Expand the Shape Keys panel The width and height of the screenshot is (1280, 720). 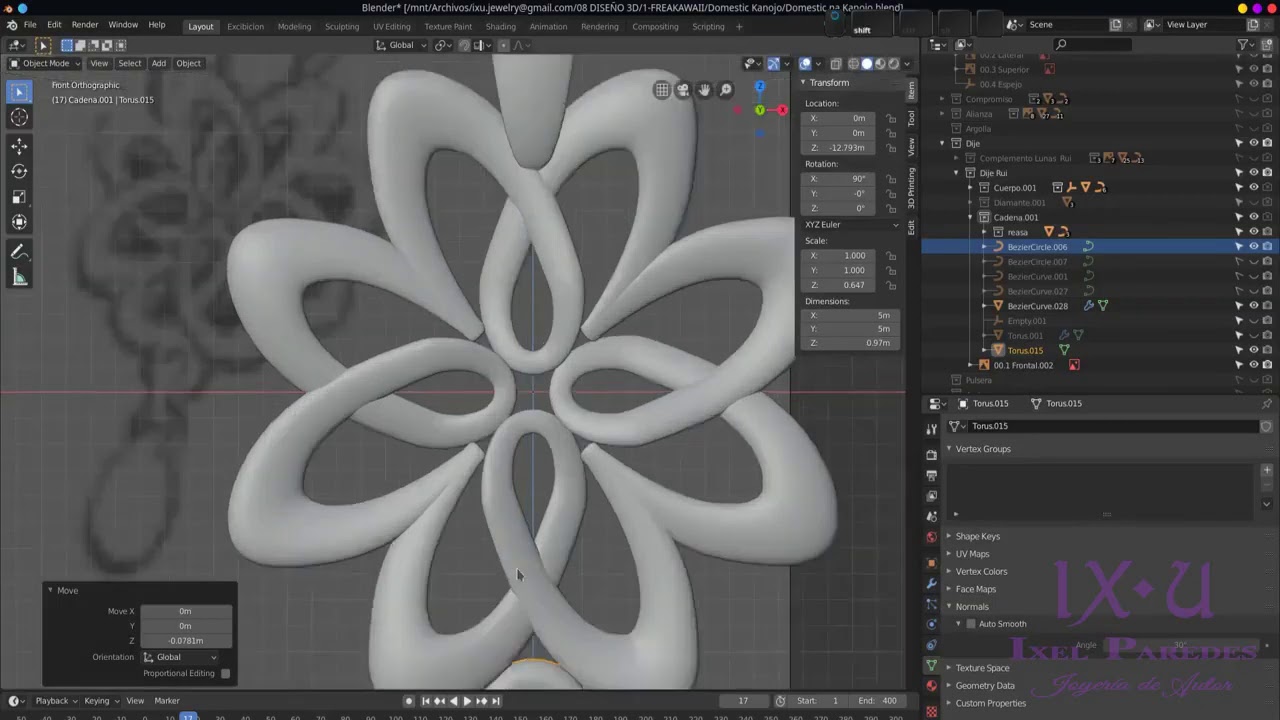tap(977, 536)
